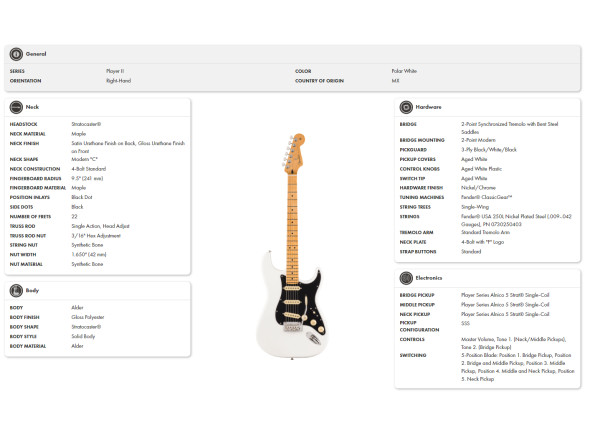Click the NUMBER OF FRETS label
590x434 pixels.
click(x=30, y=217)
